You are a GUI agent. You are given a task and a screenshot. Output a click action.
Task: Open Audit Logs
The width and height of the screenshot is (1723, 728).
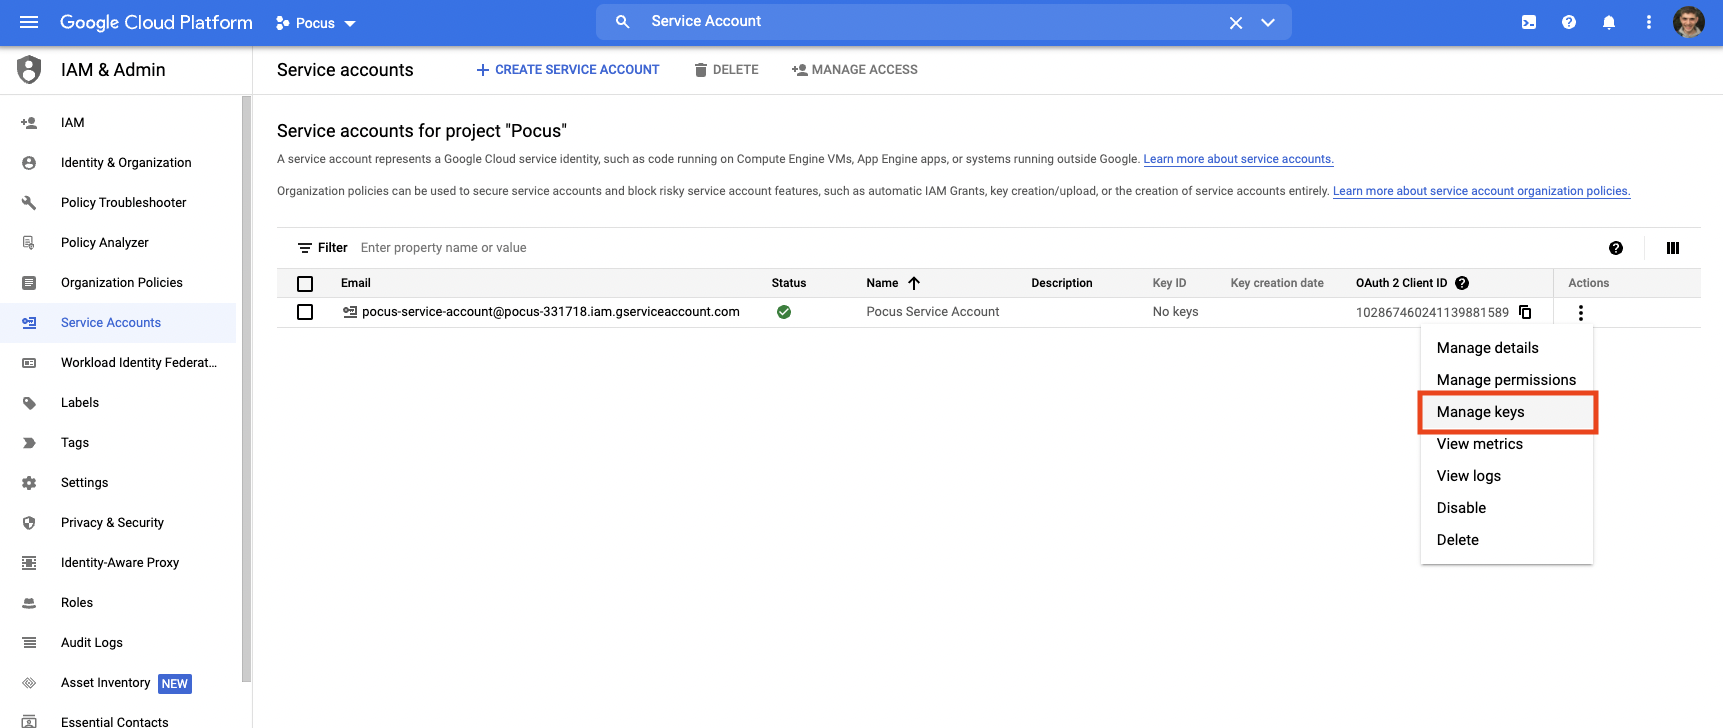click(x=92, y=642)
